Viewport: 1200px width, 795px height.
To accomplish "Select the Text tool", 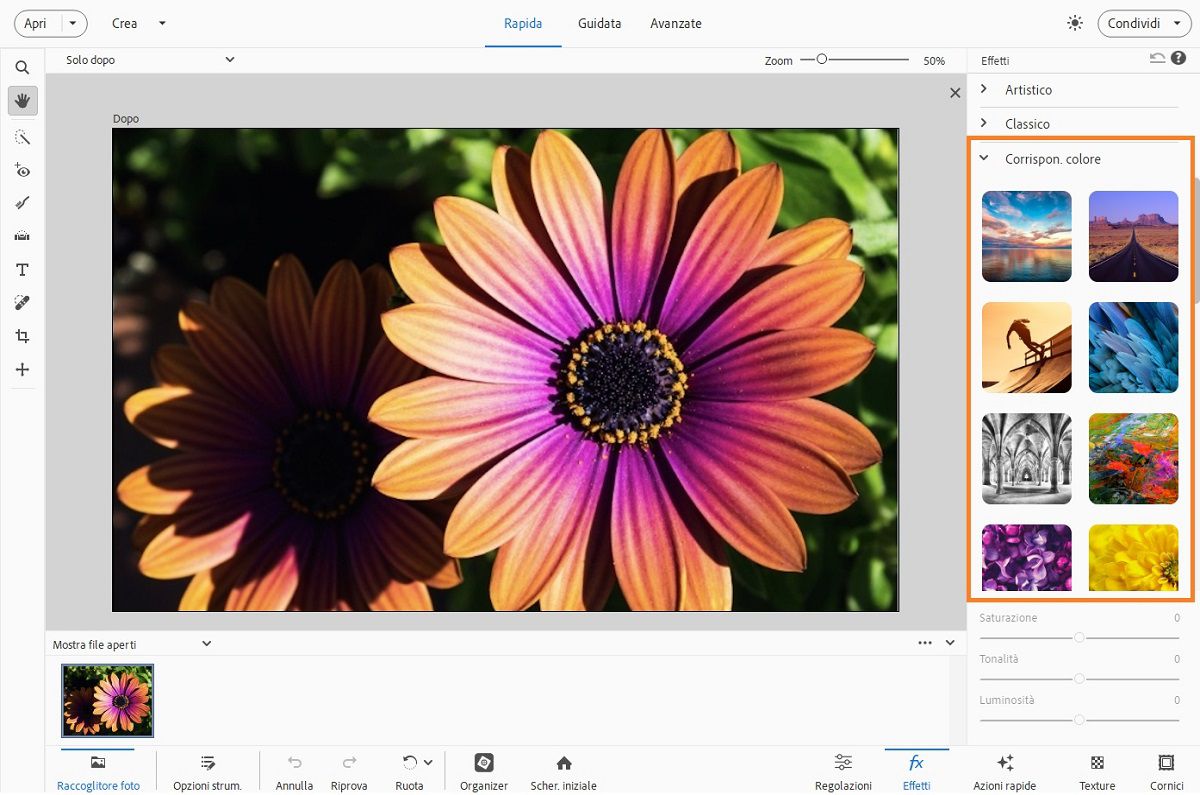I will point(22,270).
